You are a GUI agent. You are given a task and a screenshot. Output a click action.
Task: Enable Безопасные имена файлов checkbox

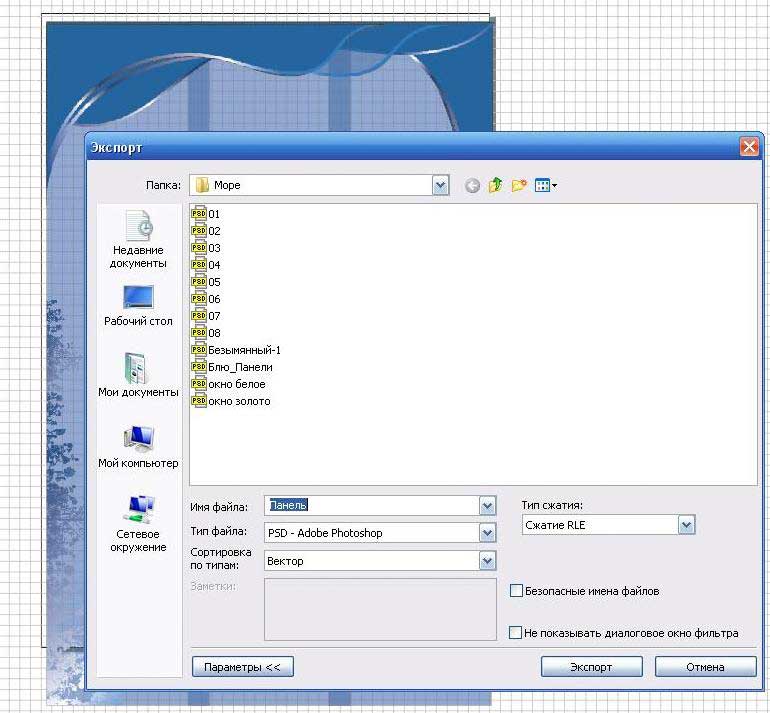(x=516, y=591)
